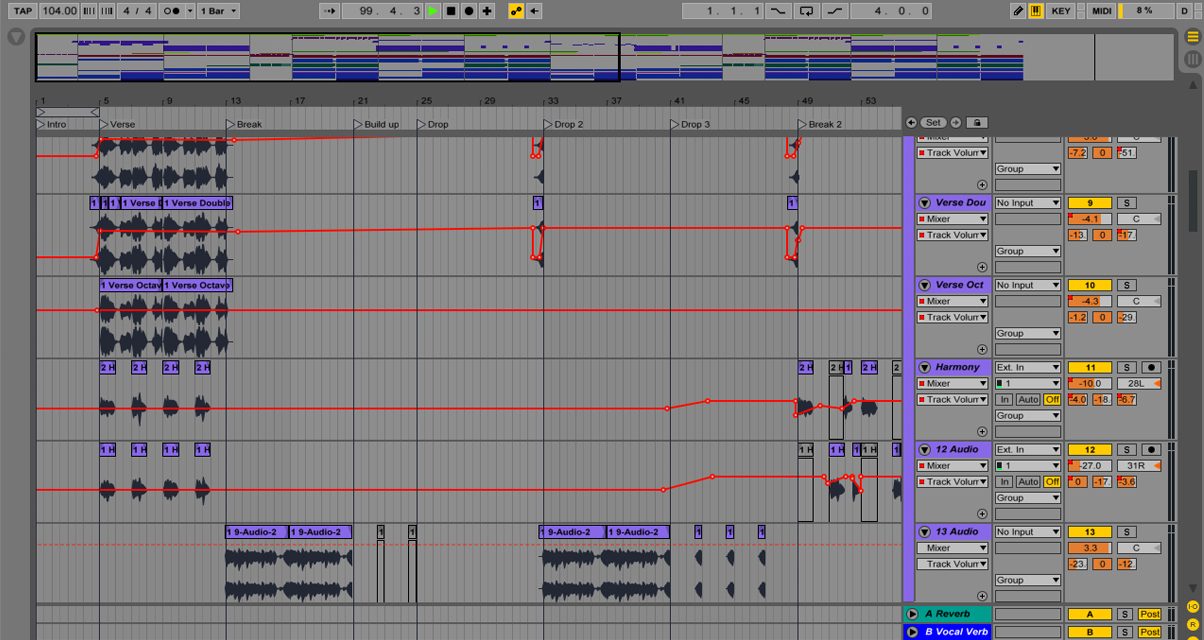Open the Ext. In dropdown on the Harmony track
The image size is (1204, 640).
(x=1027, y=367)
